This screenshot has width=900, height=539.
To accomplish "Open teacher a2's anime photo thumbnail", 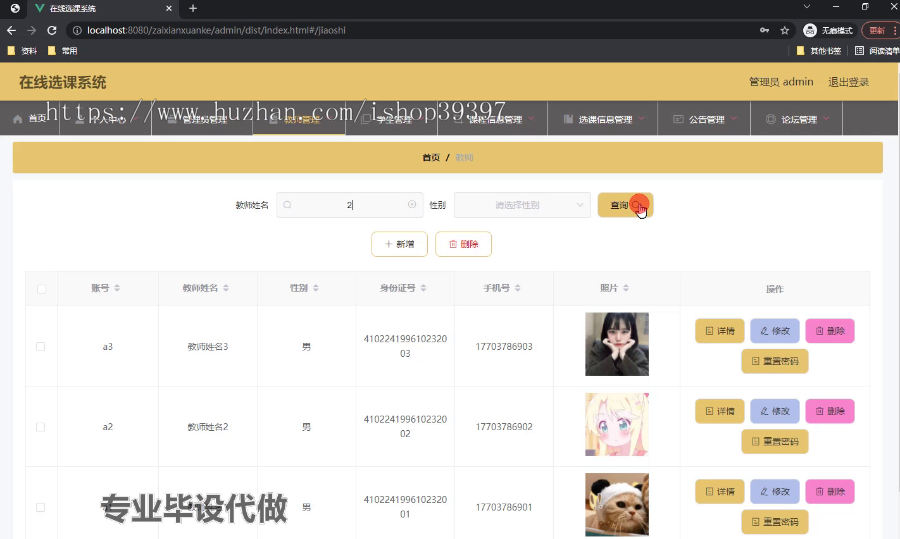I will click(617, 424).
